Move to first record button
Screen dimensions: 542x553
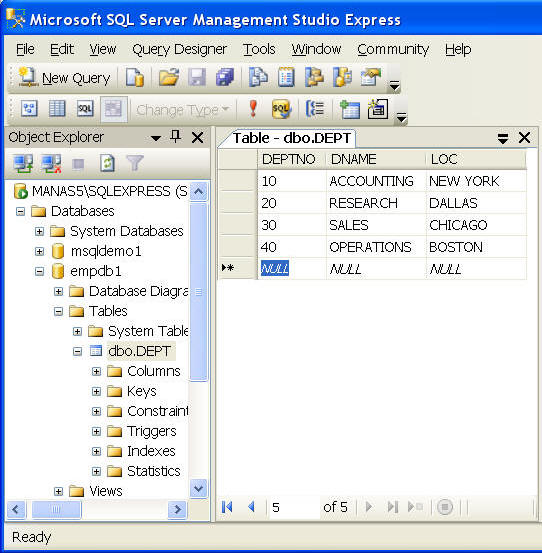(227, 507)
